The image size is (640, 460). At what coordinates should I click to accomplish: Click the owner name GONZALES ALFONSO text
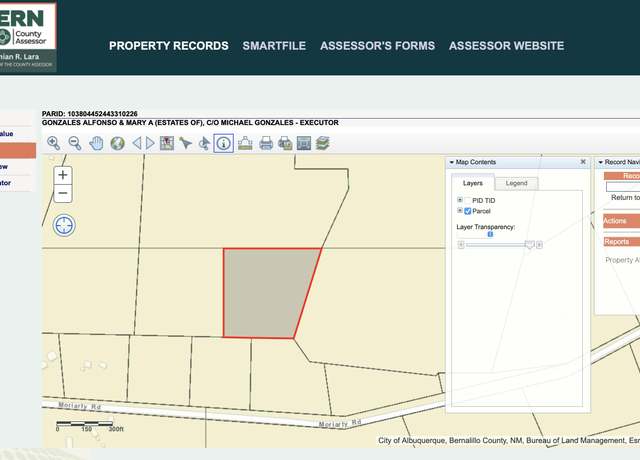point(190,122)
